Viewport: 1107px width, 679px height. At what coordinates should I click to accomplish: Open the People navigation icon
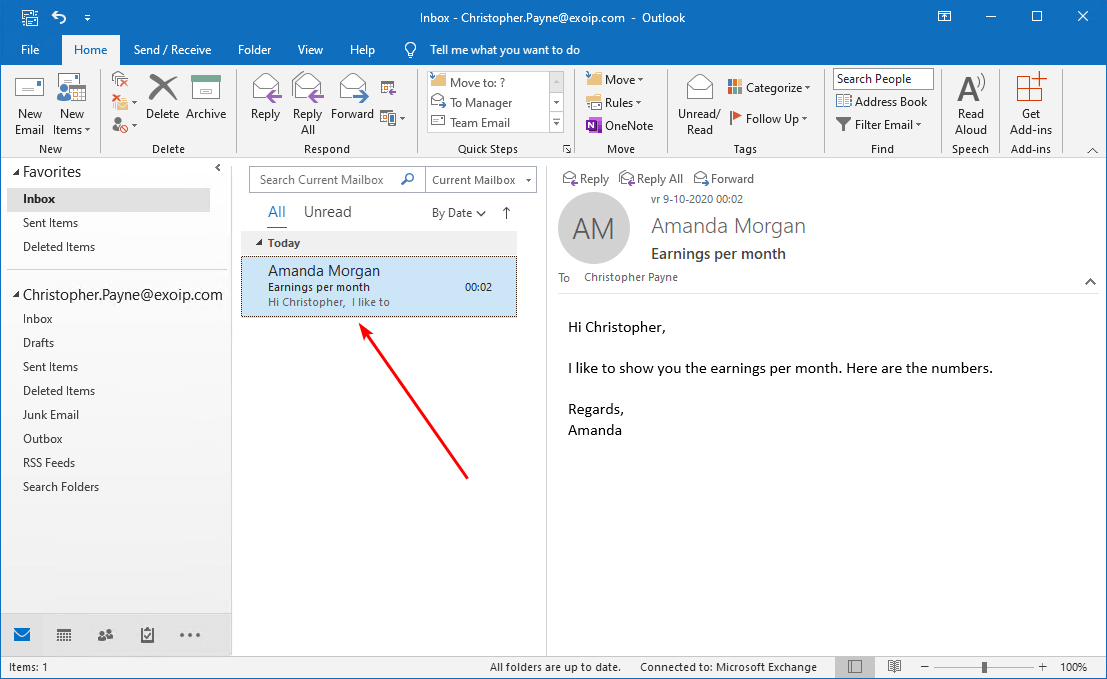tap(105, 634)
